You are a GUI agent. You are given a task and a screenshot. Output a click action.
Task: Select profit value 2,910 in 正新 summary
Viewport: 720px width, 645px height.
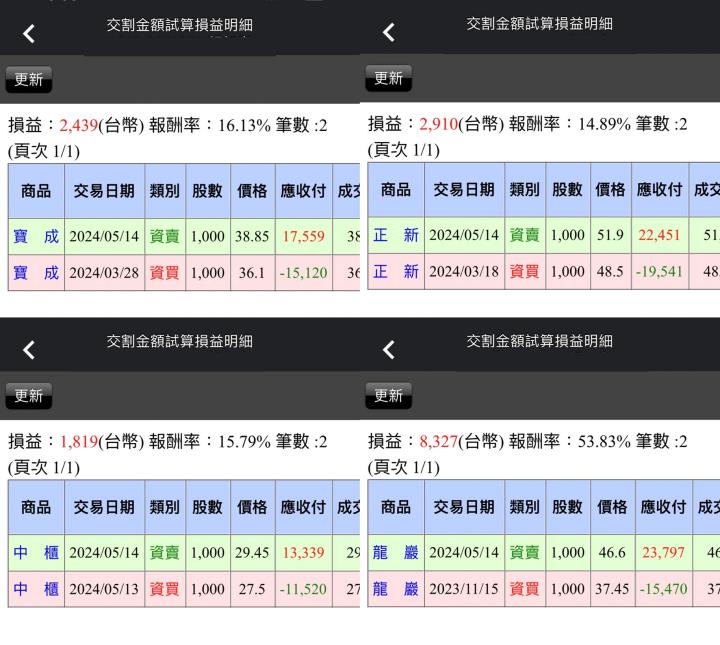(x=439, y=123)
